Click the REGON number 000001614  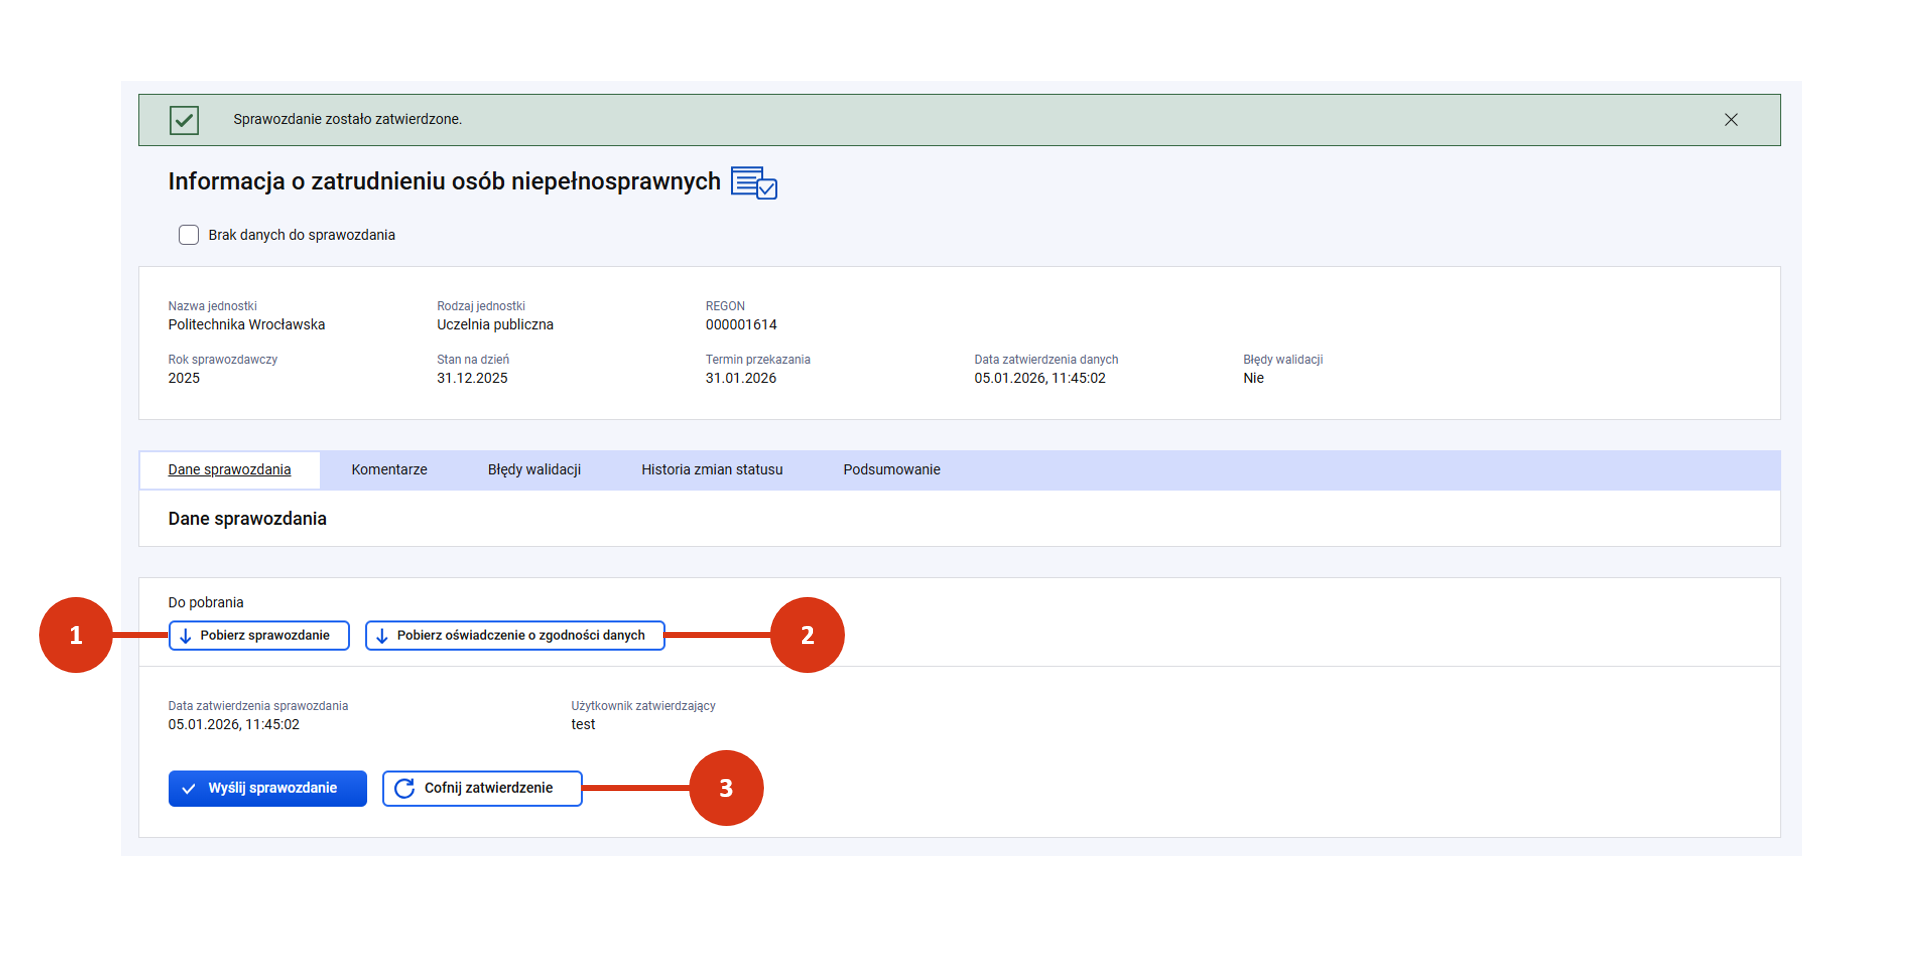pos(740,325)
